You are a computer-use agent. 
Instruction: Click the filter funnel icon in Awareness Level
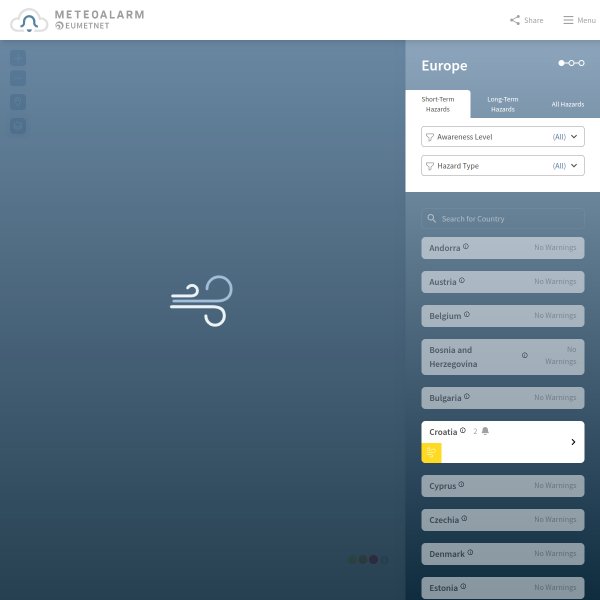coord(430,137)
